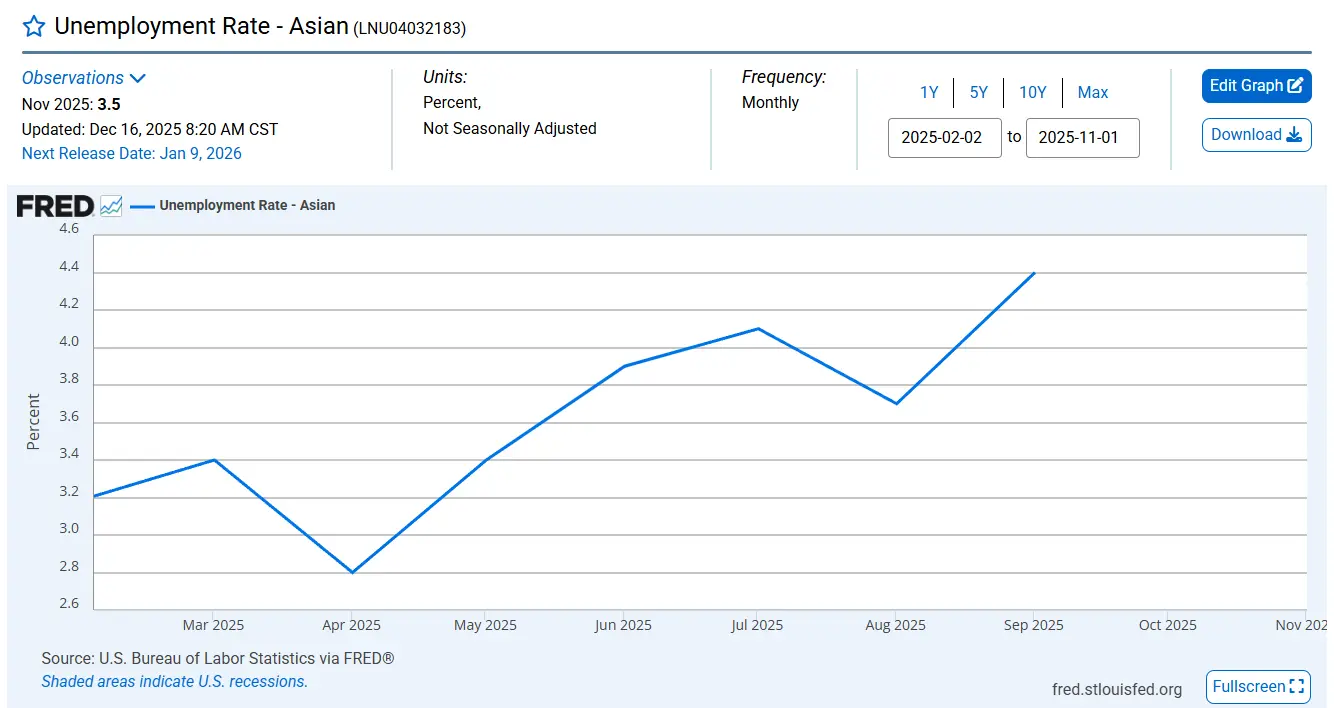Open the Next Release Date link
The image size is (1344, 708).
tap(132, 153)
